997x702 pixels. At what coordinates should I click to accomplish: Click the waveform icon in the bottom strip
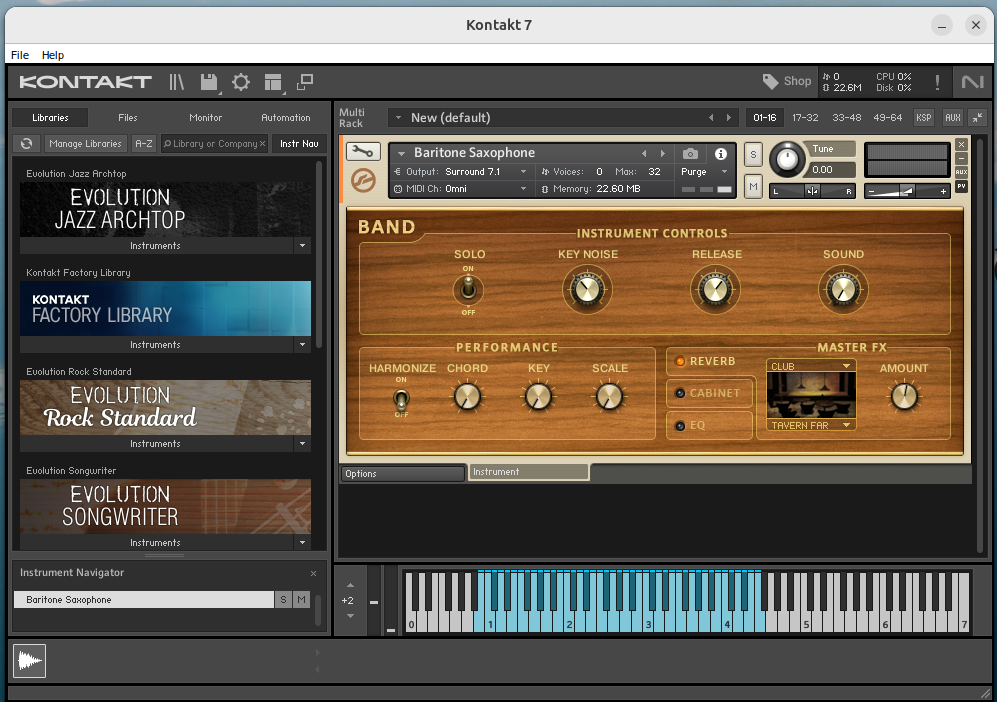[x=29, y=661]
